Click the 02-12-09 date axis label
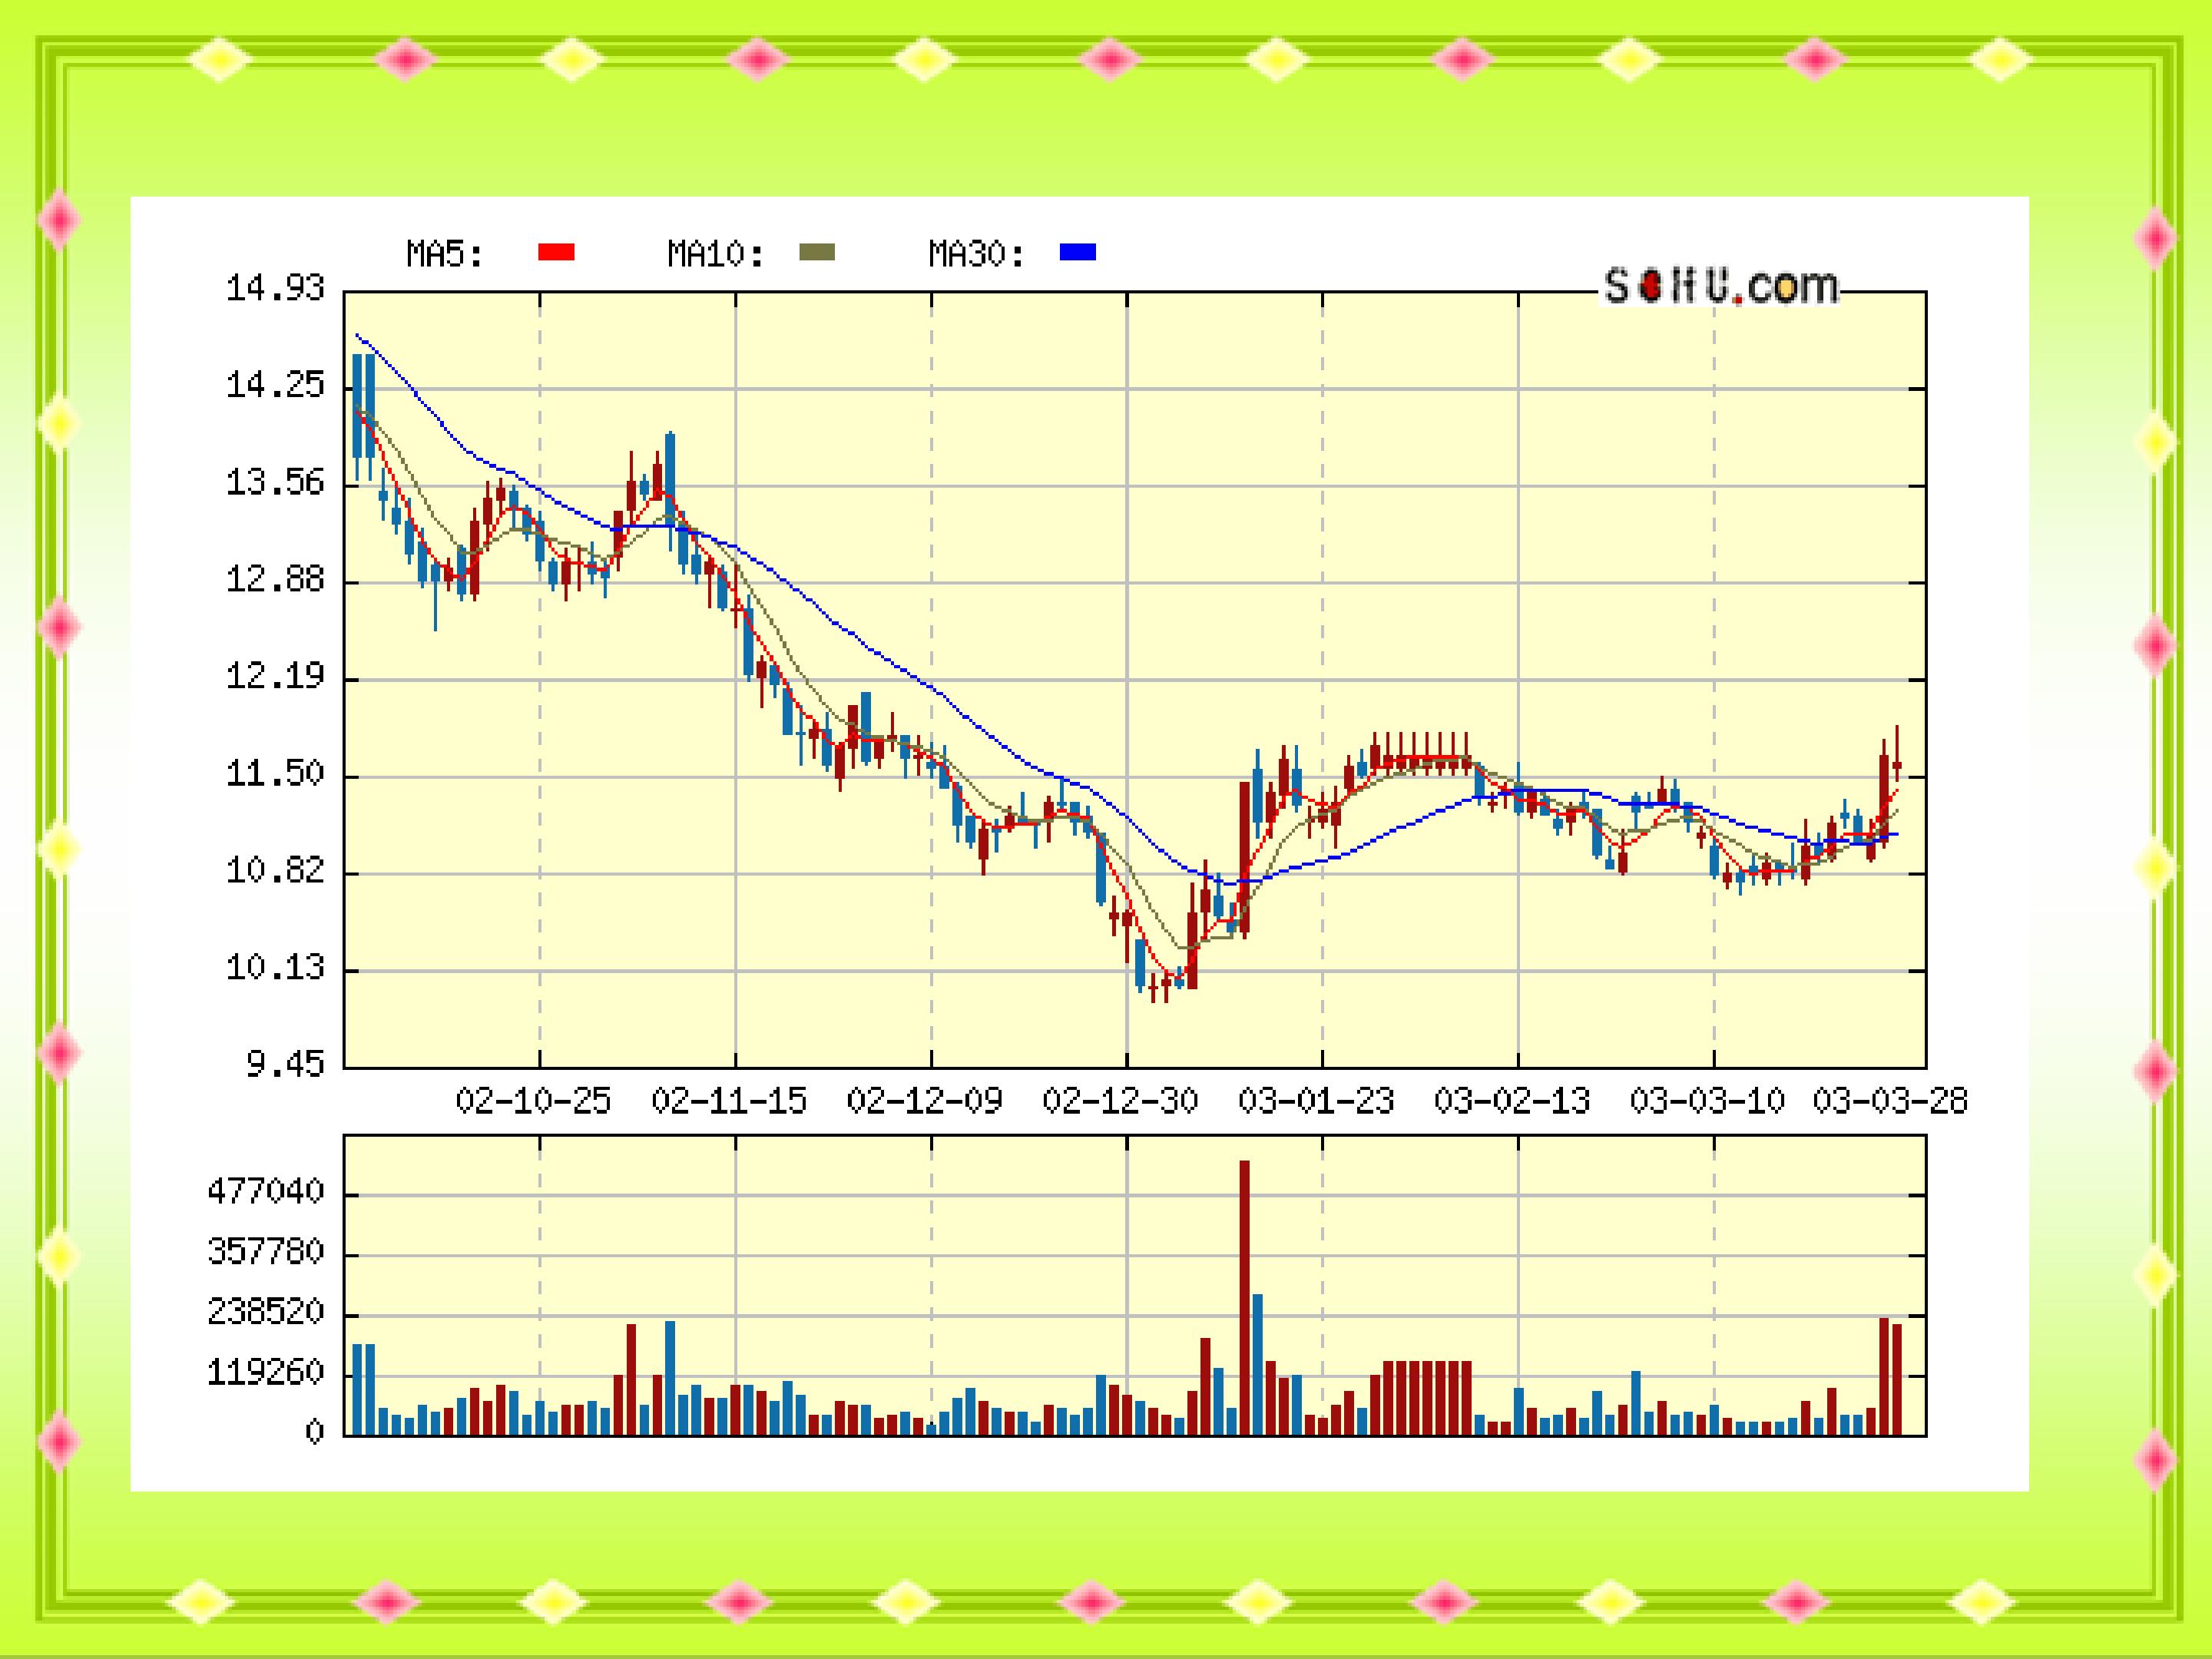The height and width of the screenshot is (1659, 2212). tap(924, 1101)
